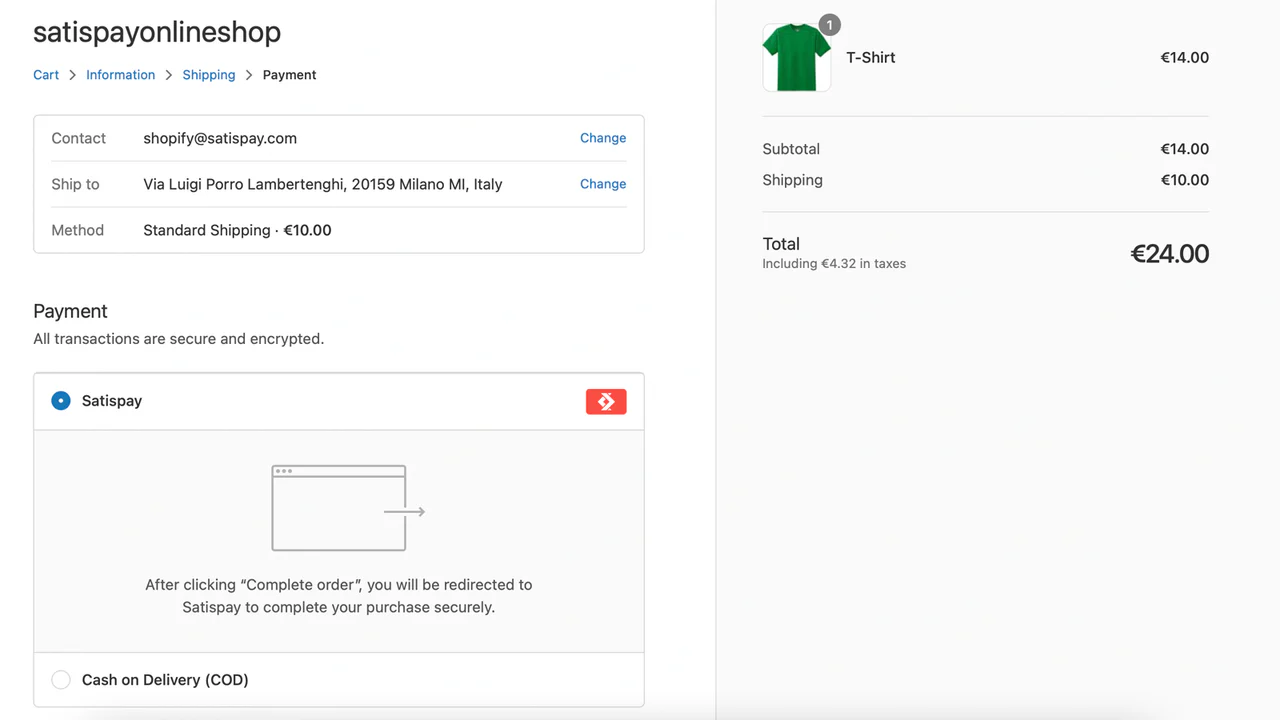Image resolution: width=1280 pixels, height=720 pixels.
Task: Click the Subtotal €14.00 amount
Action: (x=1185, y=149)
